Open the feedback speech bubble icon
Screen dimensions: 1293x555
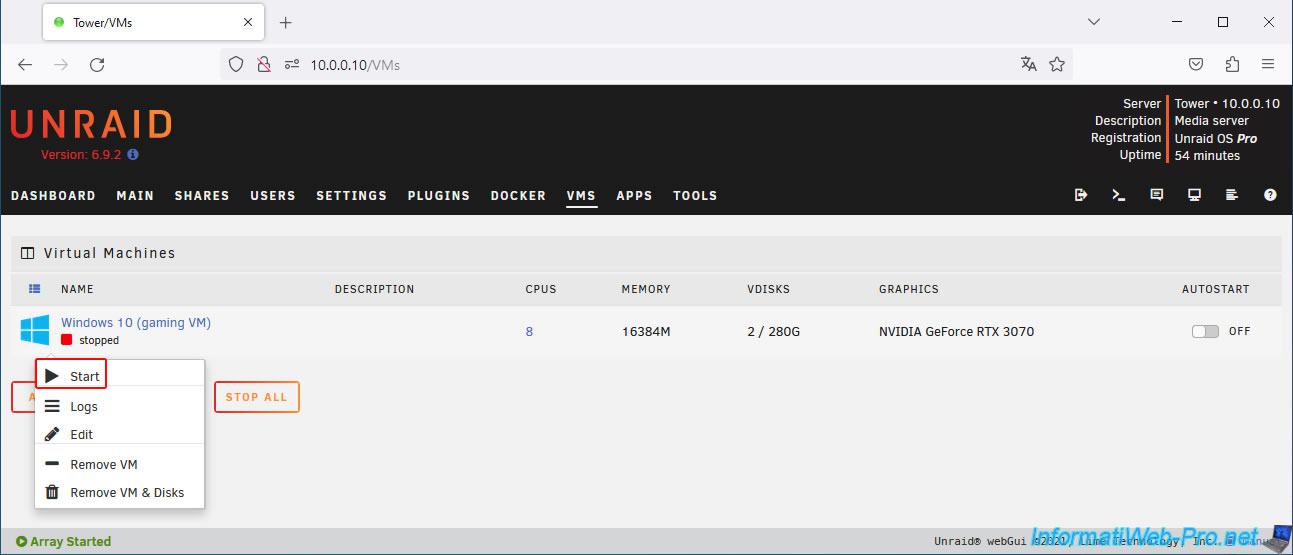tap(1157, 195)
